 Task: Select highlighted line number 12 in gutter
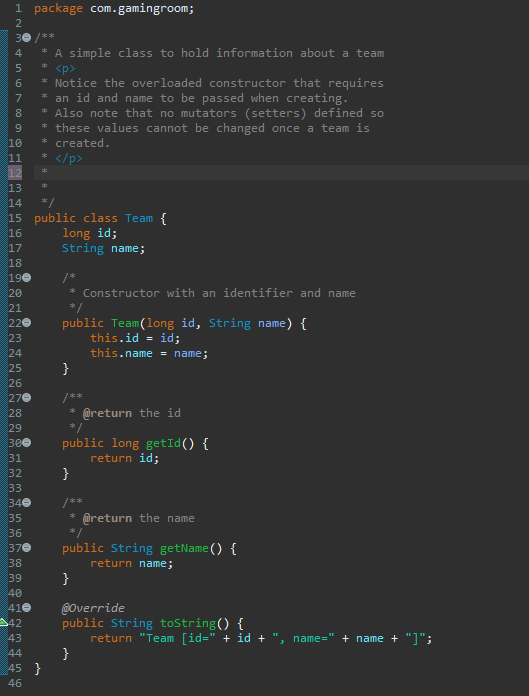pyautogui.click(x=15, y=173)
